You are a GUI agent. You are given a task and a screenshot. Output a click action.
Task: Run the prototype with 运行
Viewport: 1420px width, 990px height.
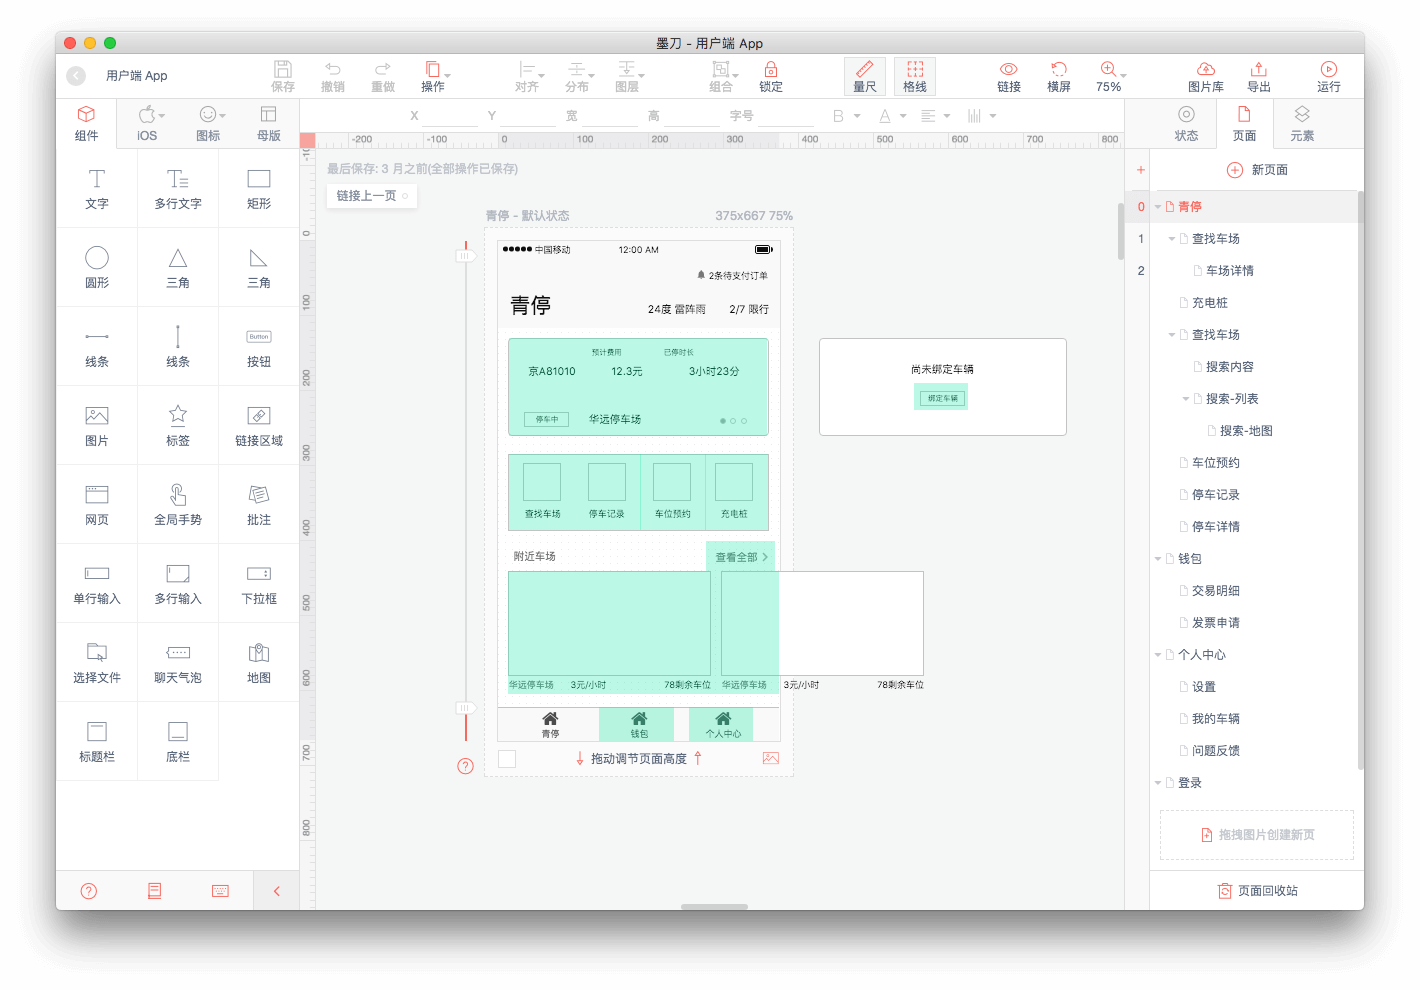coord(1328,76)
